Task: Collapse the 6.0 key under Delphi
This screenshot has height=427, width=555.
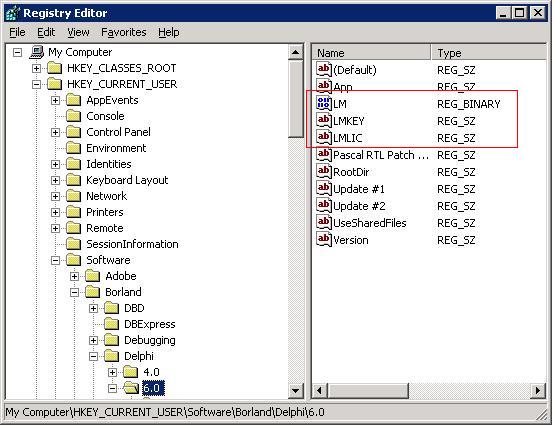Action: [x=113, y=389]
